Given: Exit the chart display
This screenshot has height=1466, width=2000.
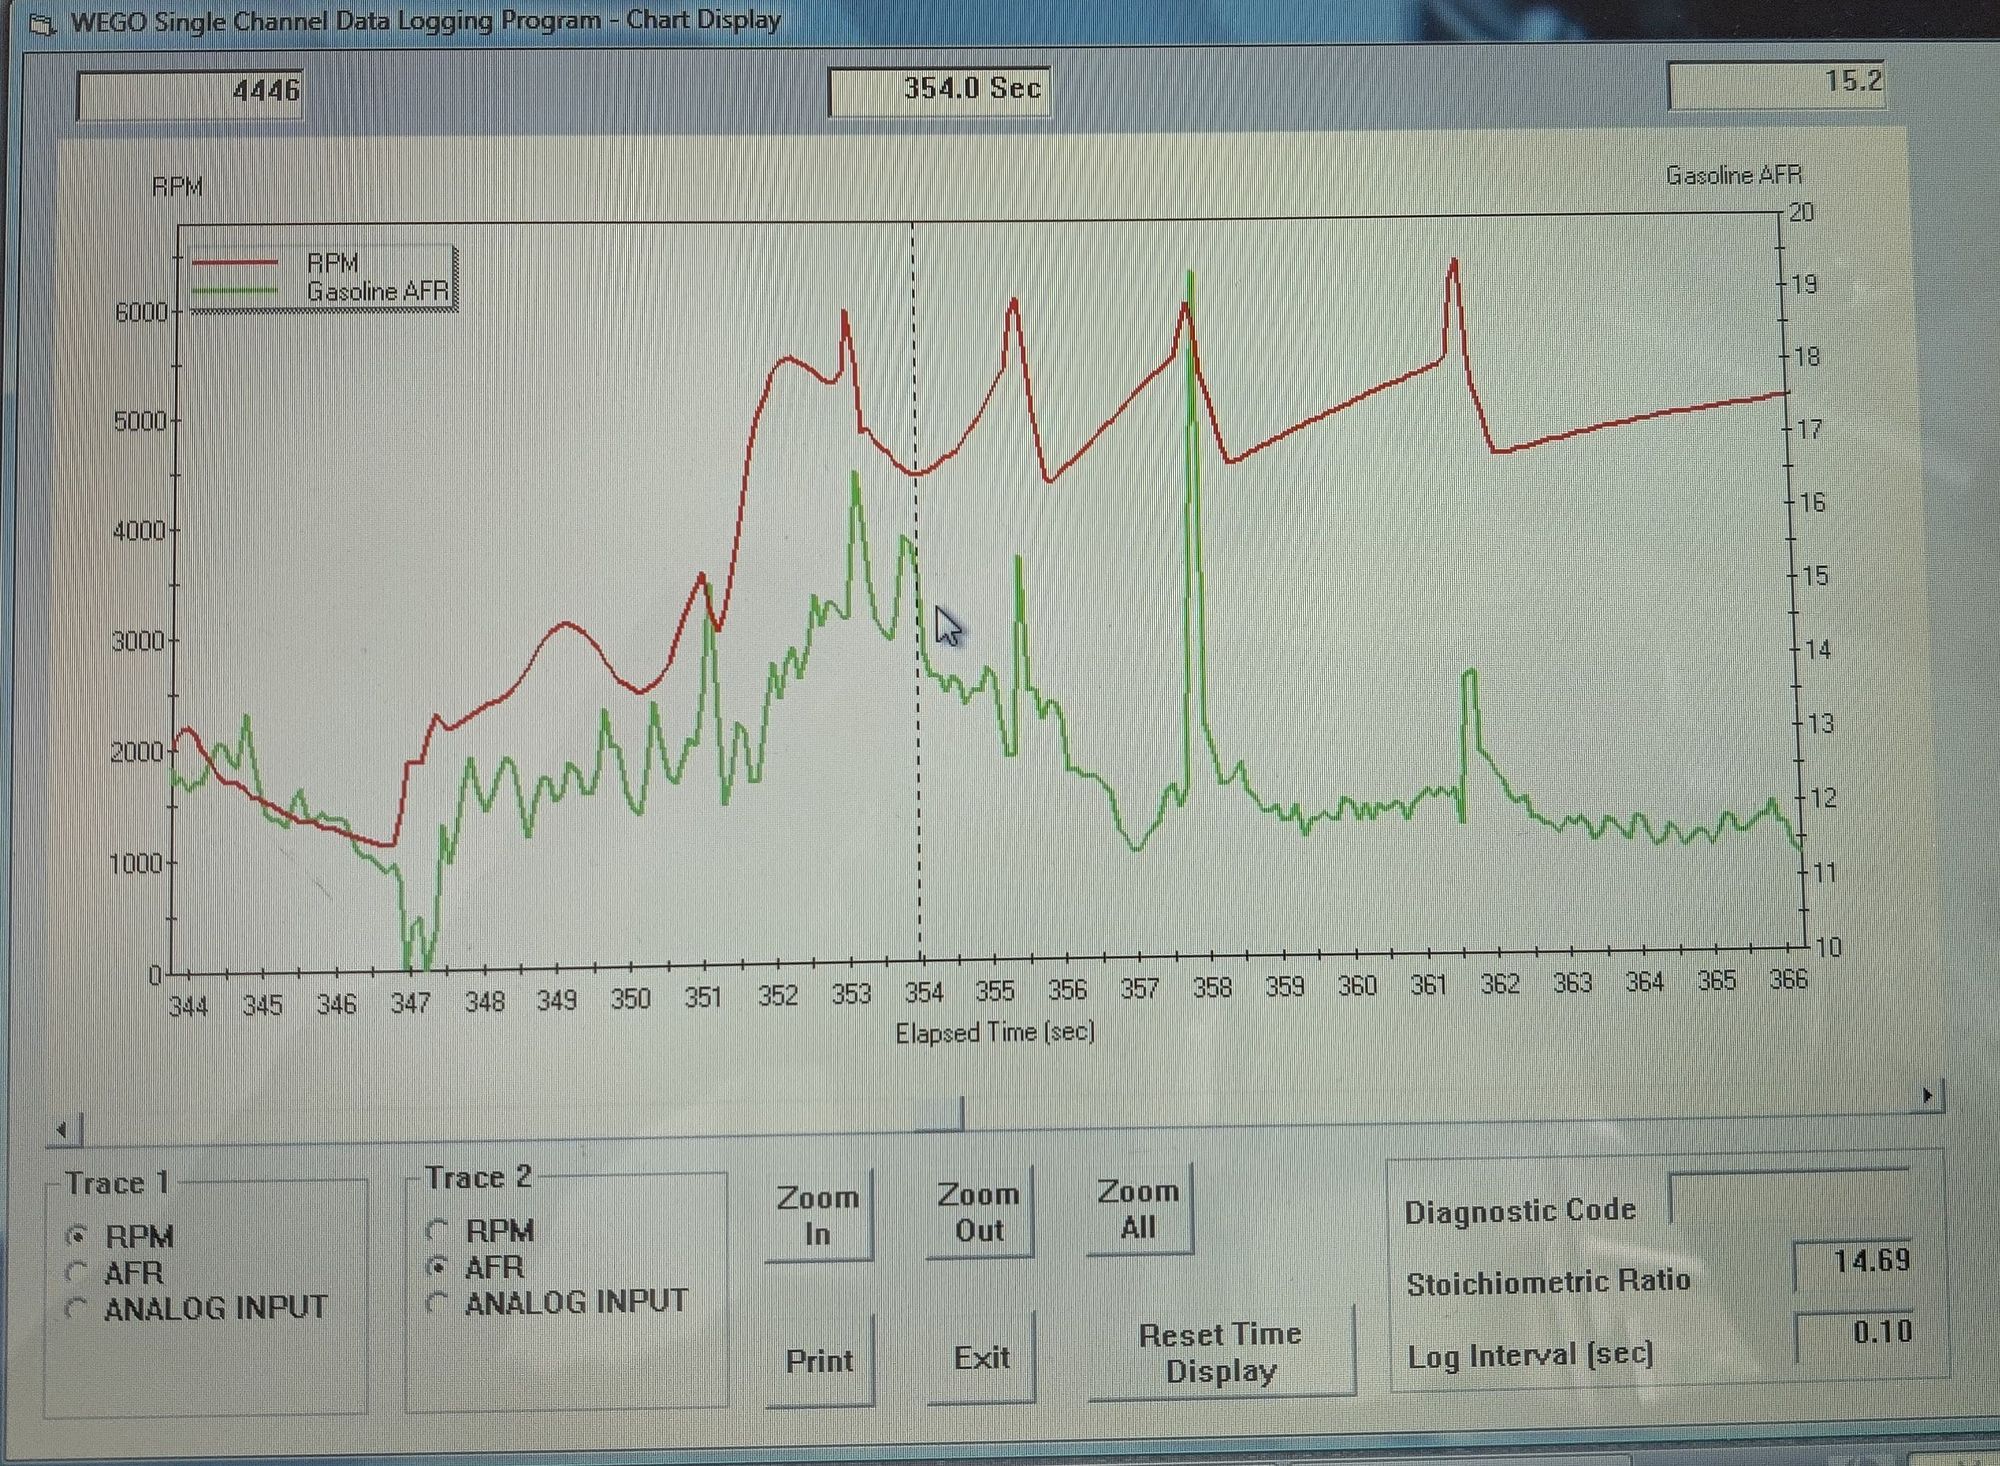Looking at the screenshot, I should [980, 1357].
